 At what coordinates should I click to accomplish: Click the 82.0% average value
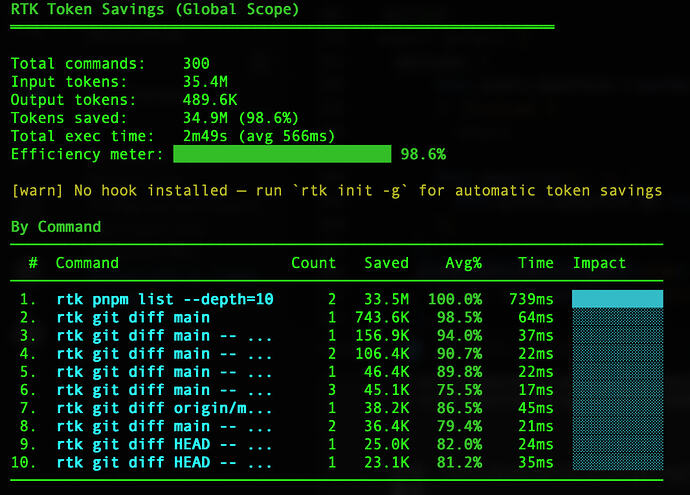tap(459, 444)
